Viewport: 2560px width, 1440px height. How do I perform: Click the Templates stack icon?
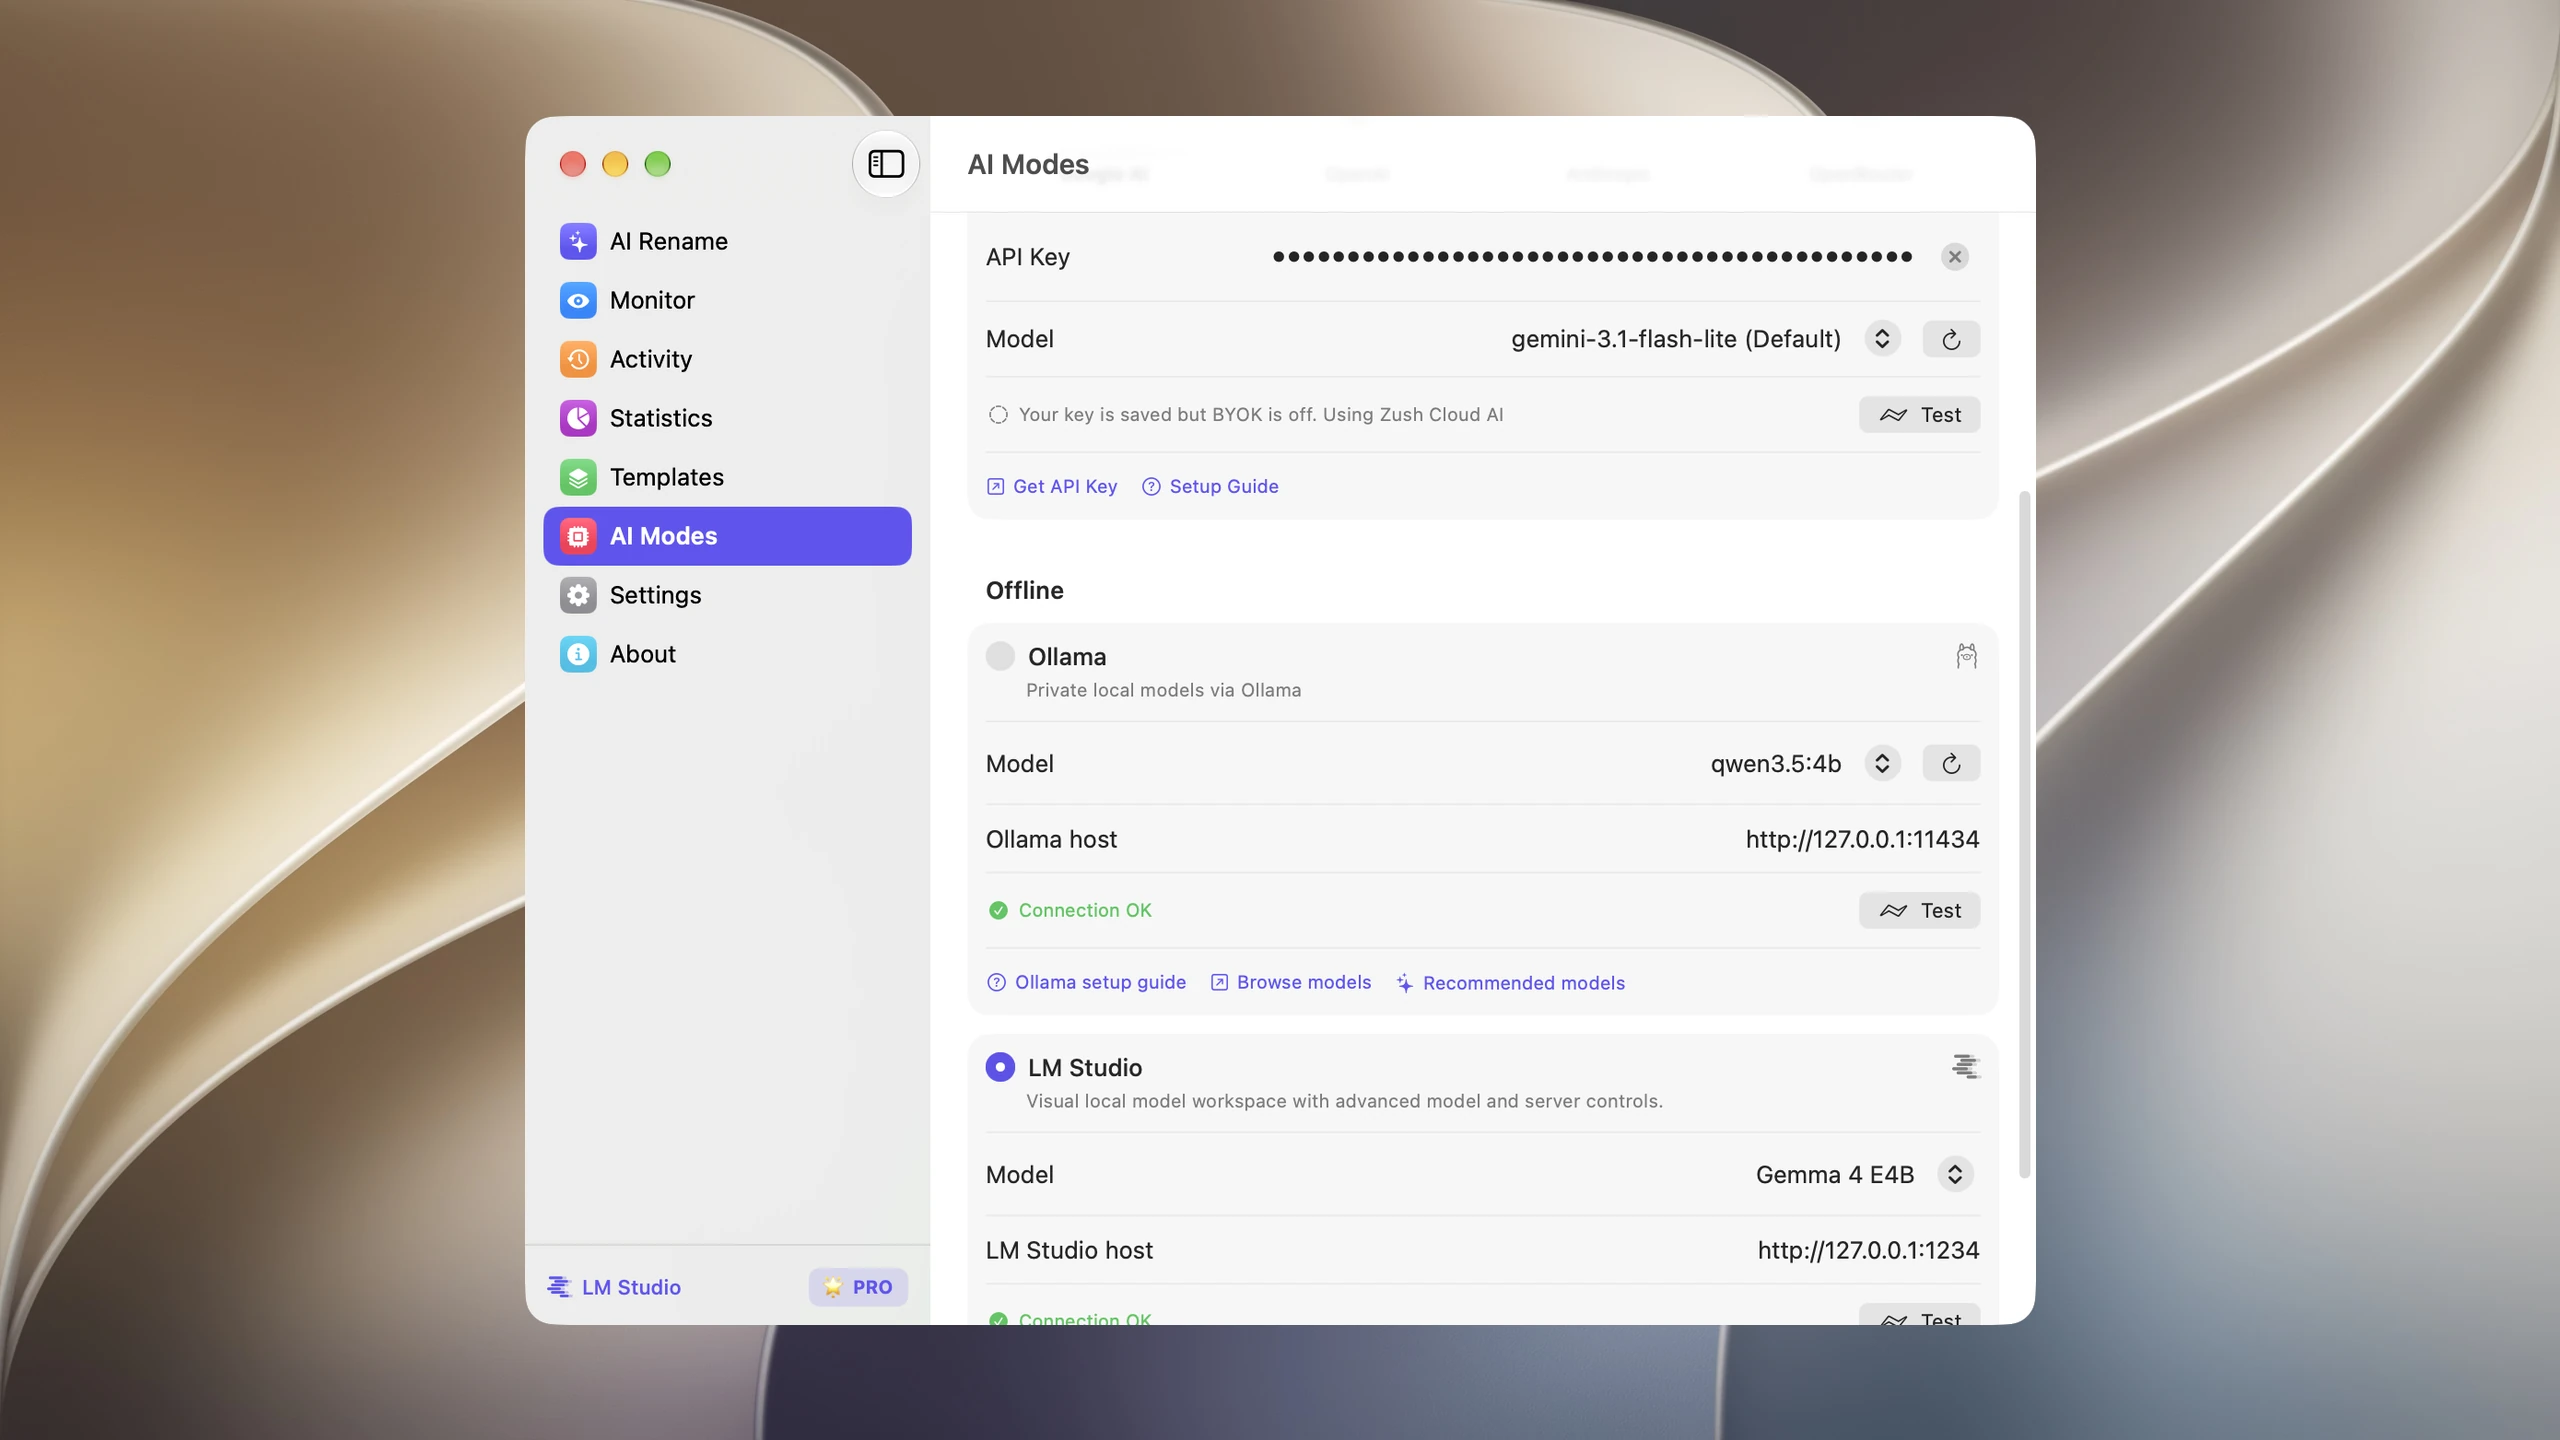coord(578,477)
